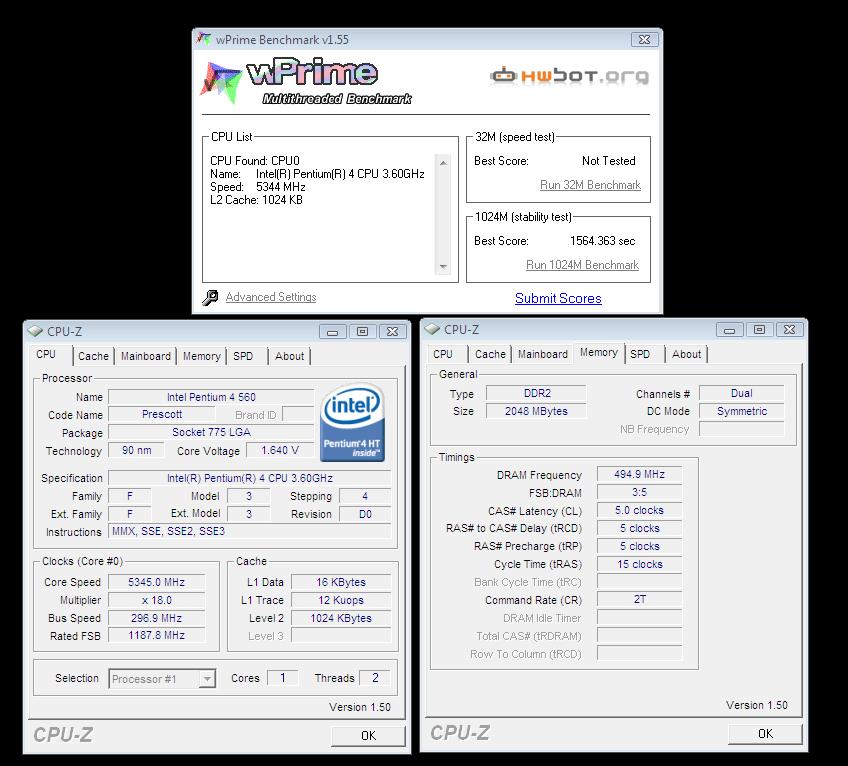Click the Size 2048 MBytes field
848x766 pixels.
click(x=536, y=411)
